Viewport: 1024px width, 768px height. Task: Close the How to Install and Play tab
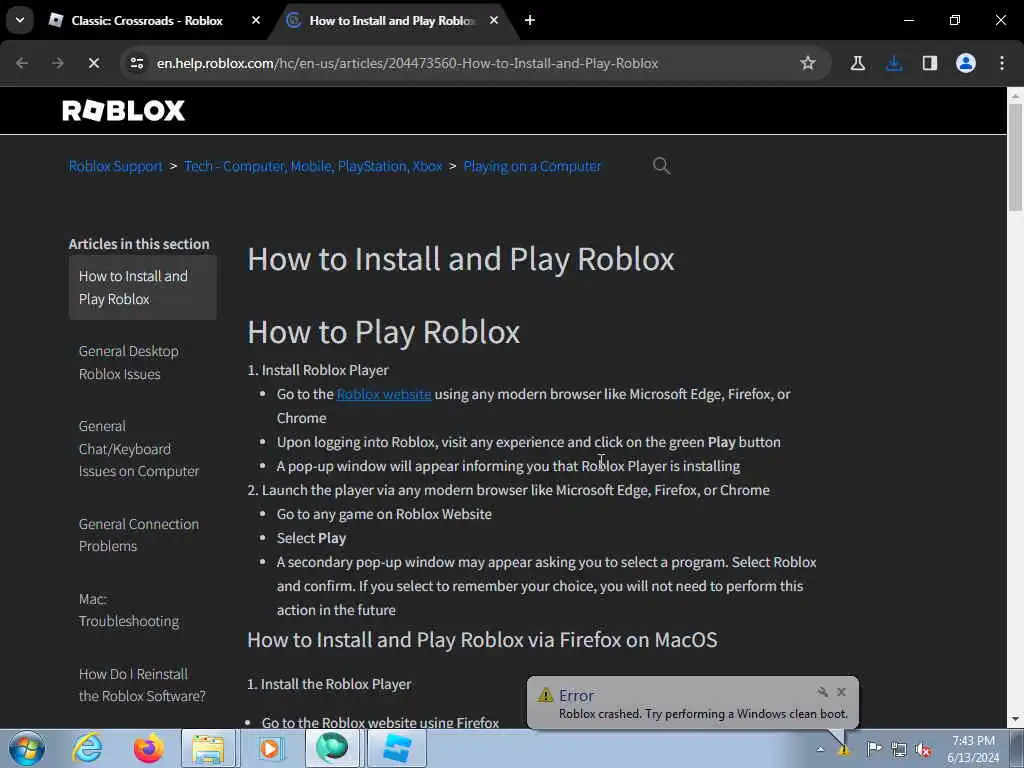[494, 20]
